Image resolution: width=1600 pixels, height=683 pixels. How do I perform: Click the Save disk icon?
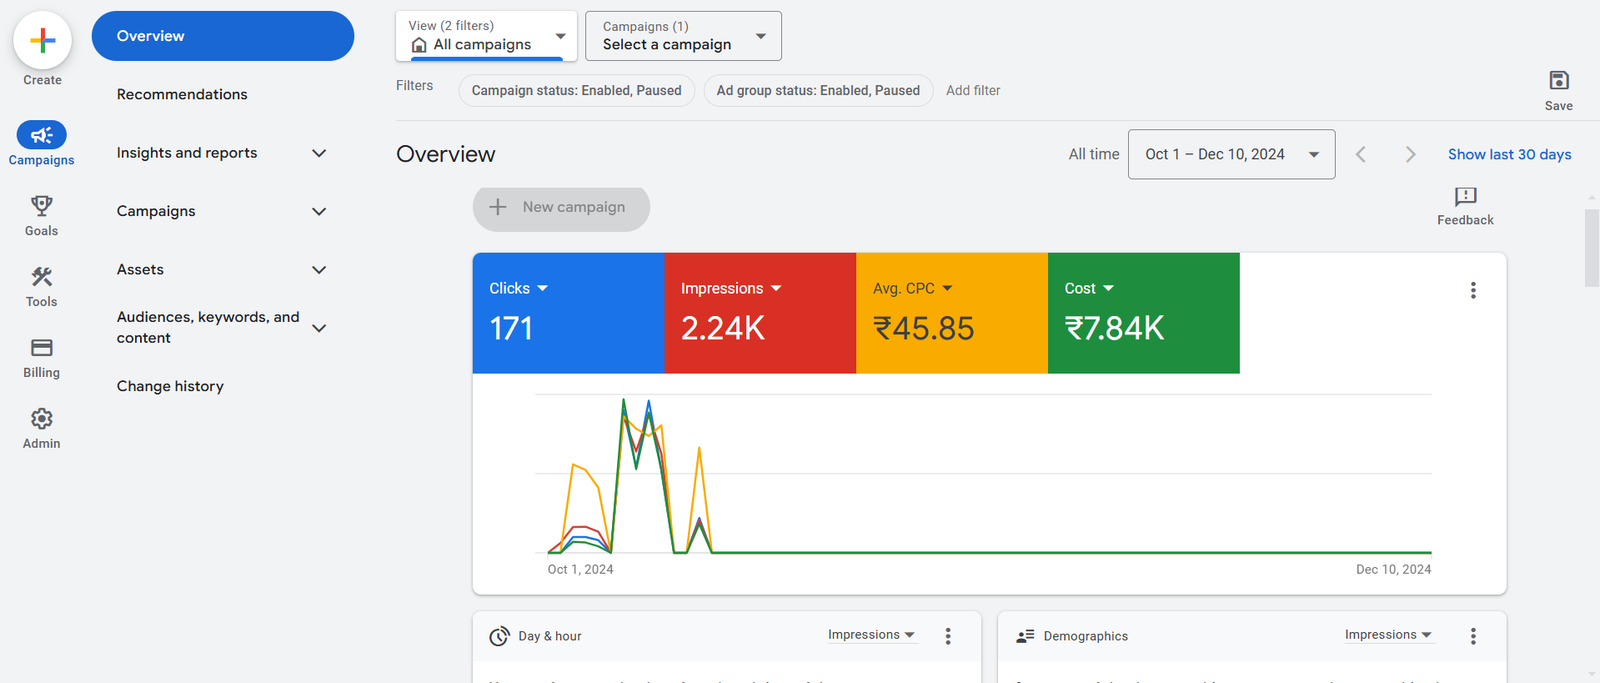[x=1558, y=80]
